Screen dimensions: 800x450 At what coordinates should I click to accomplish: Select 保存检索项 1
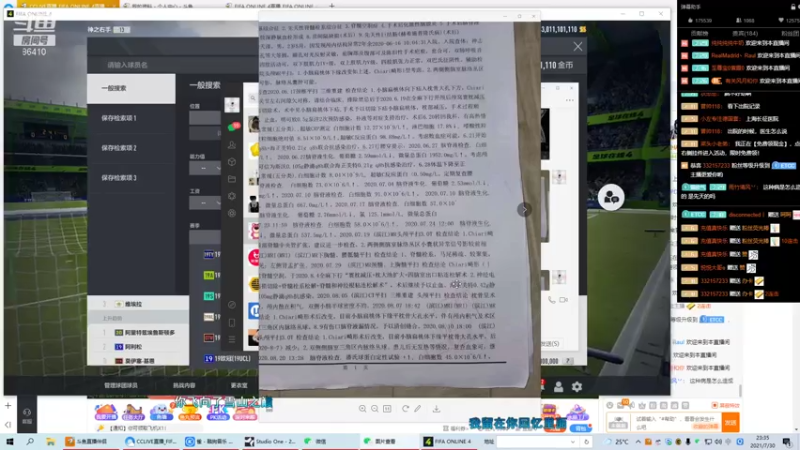tap(131, 118)
